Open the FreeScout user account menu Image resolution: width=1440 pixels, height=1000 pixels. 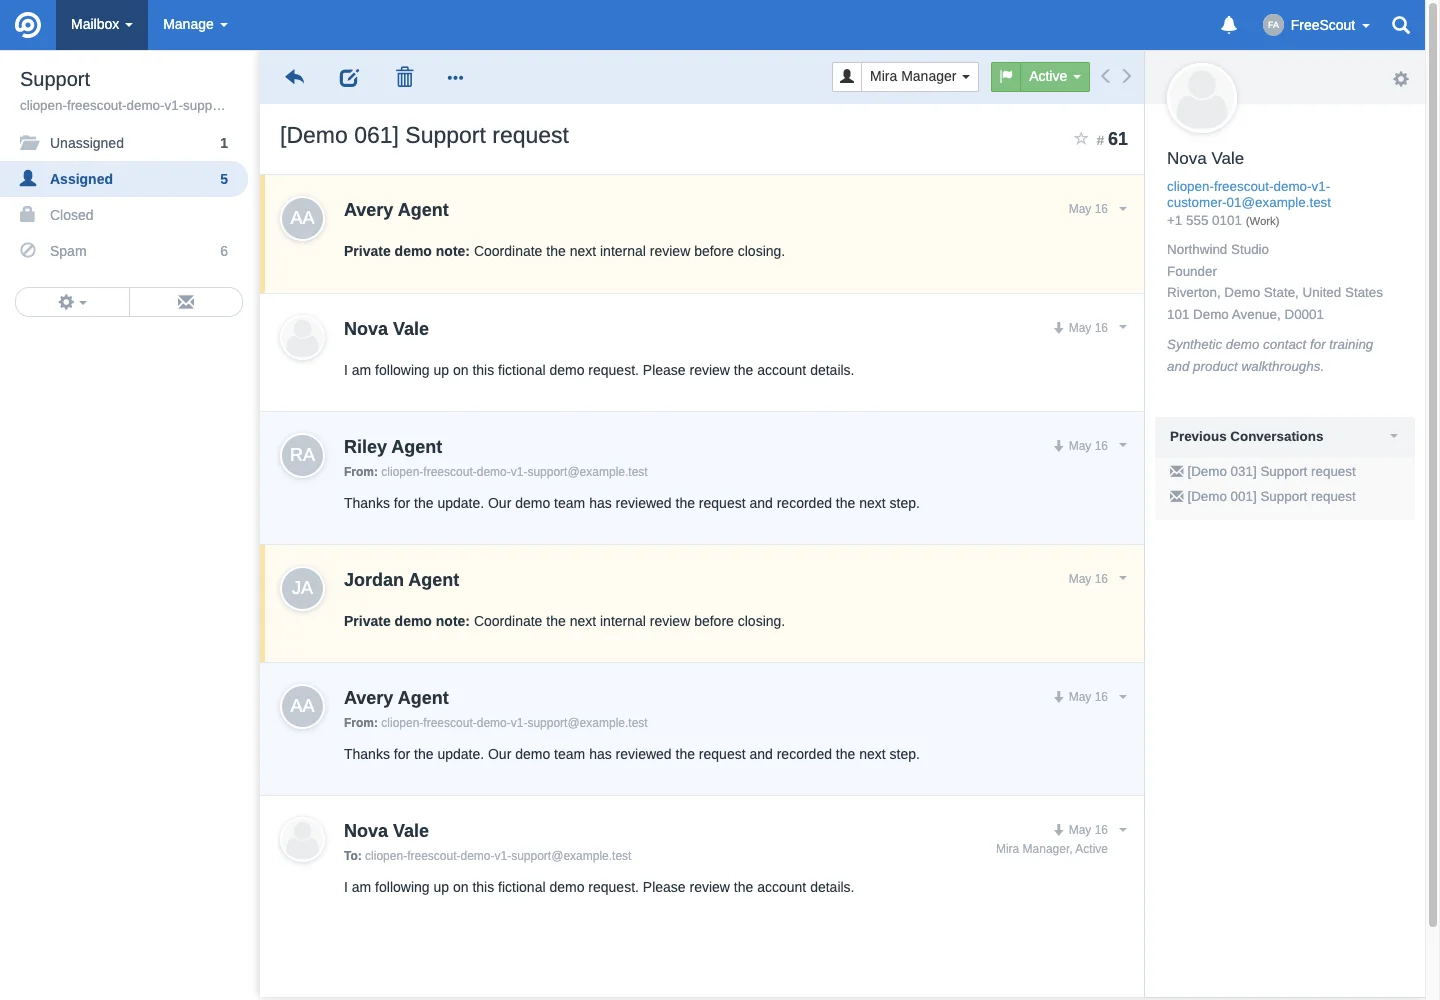point(1316,25)
